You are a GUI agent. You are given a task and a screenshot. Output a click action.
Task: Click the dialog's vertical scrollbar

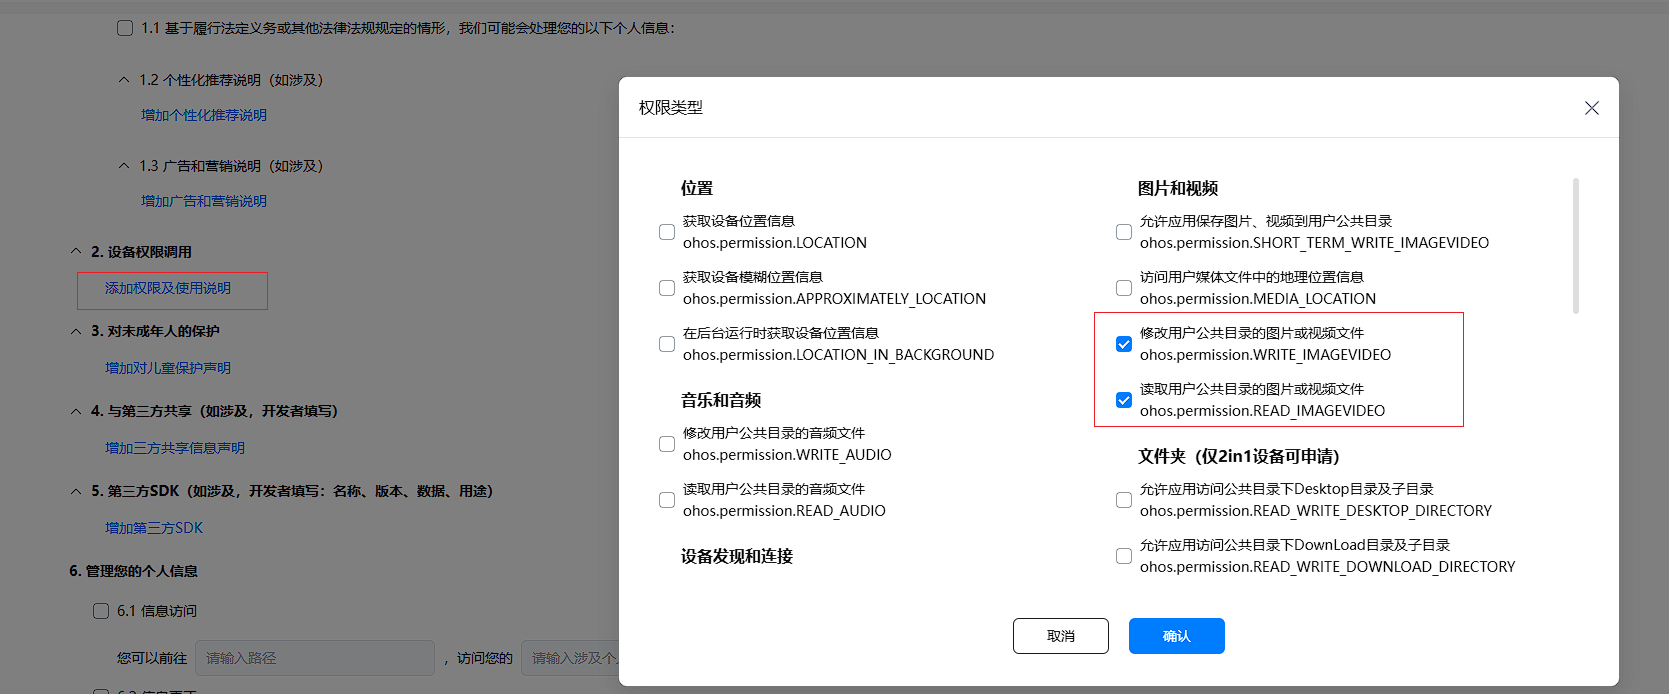pos(1575,246)
